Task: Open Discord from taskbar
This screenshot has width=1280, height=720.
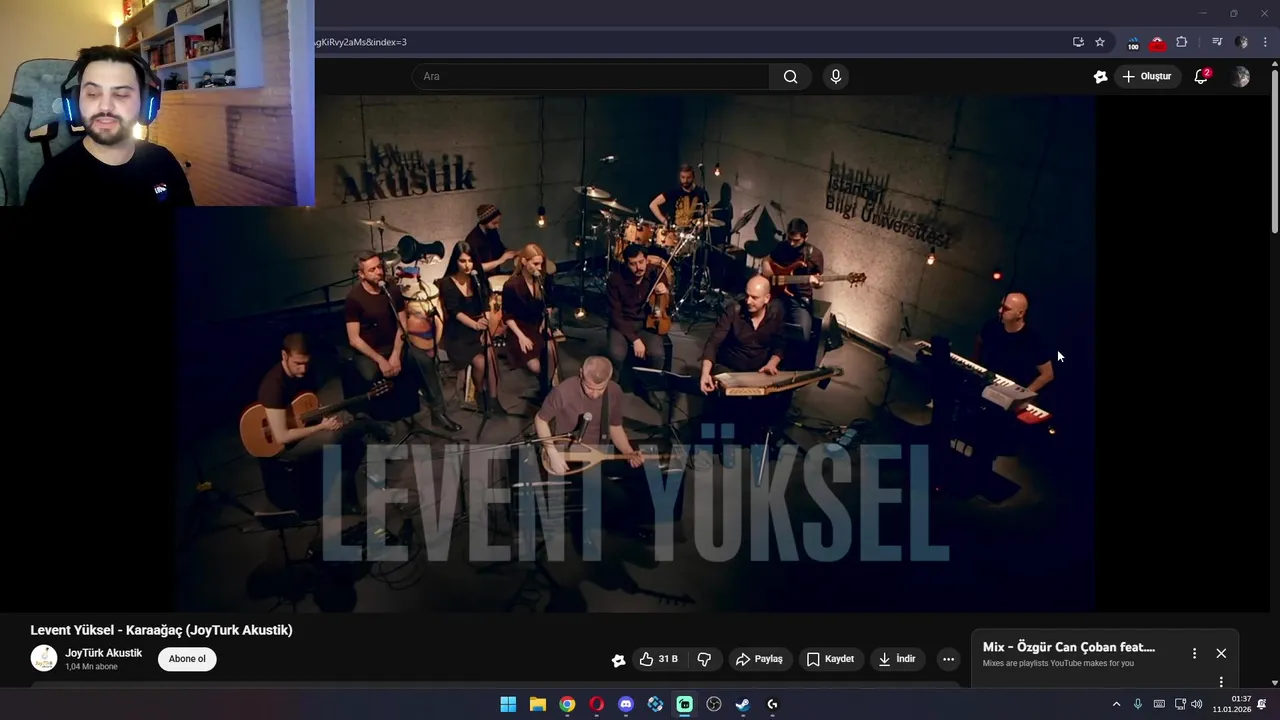Action: (626, 704)
